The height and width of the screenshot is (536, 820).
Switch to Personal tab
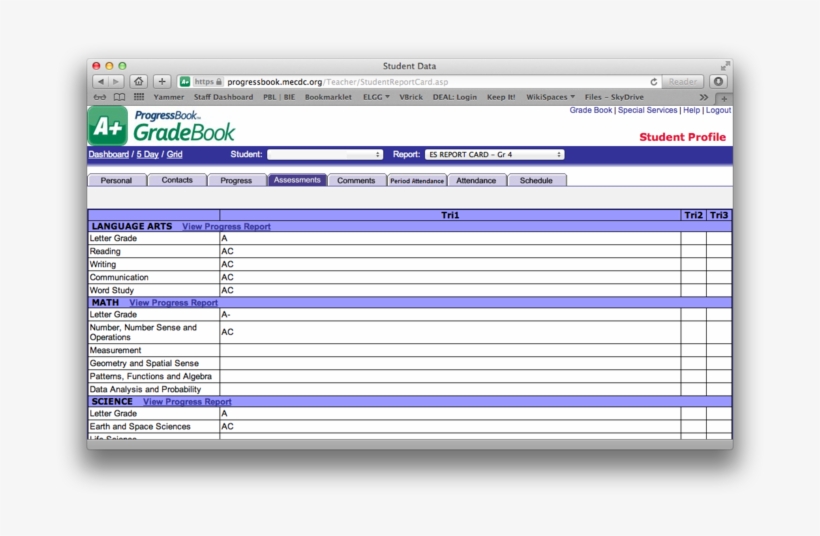(117, 180)
